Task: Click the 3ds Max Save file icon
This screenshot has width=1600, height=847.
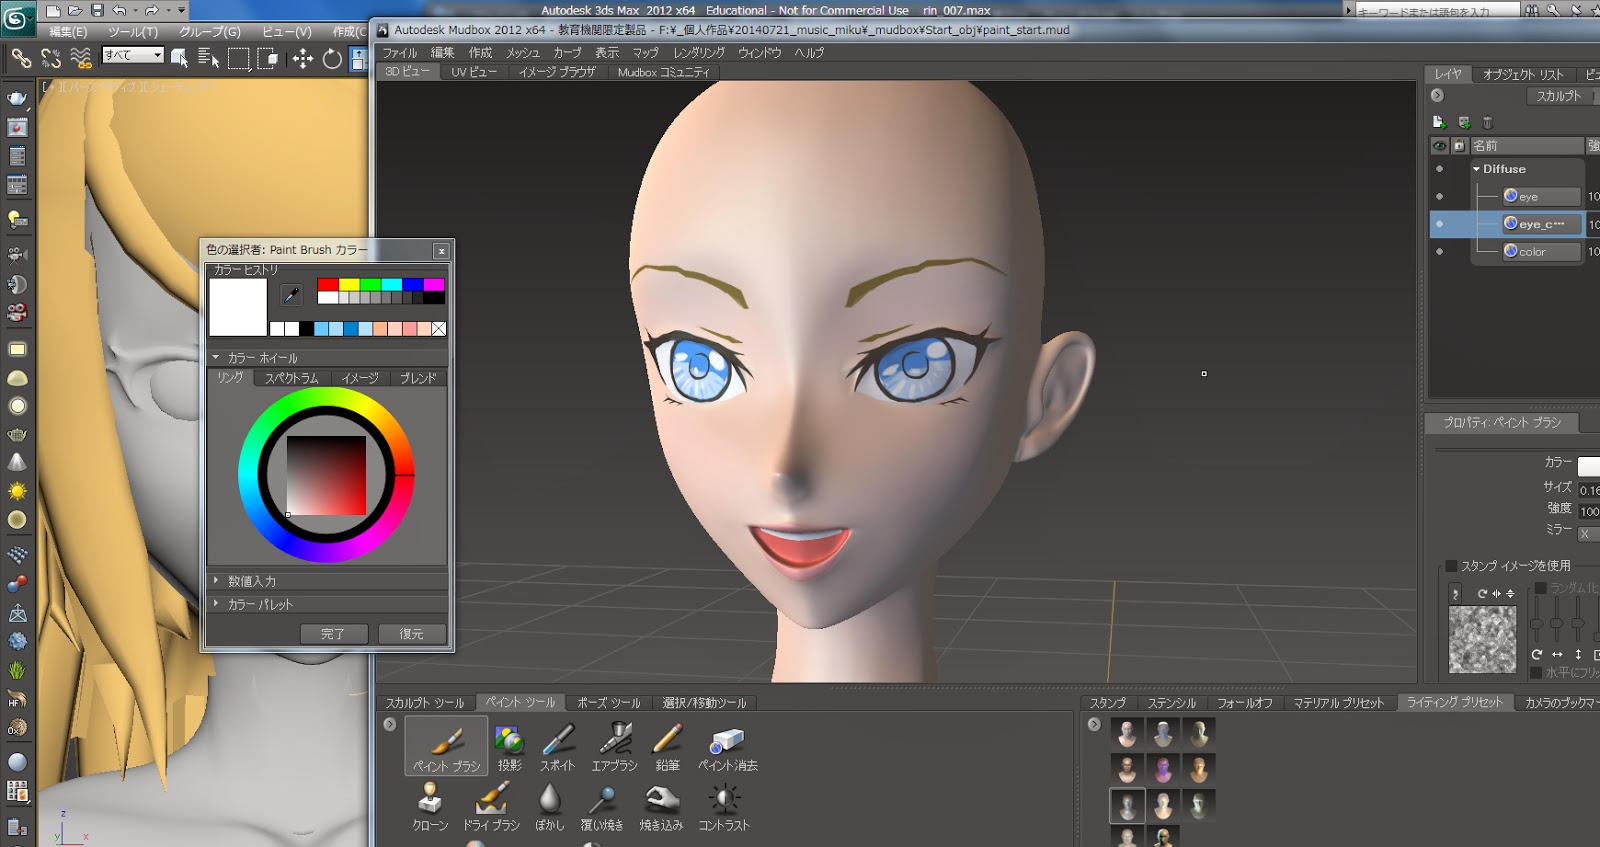Action: [97, 10]
